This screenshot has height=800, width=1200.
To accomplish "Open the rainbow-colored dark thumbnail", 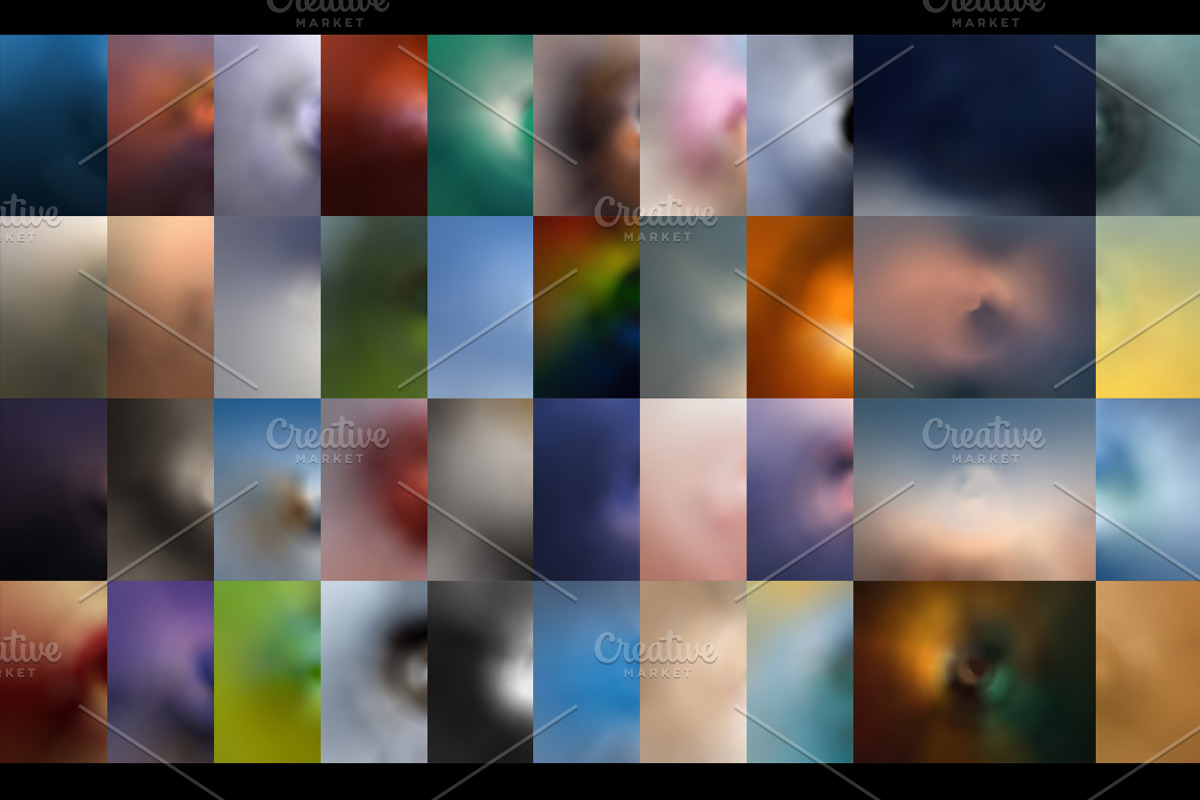I will 586,307.
